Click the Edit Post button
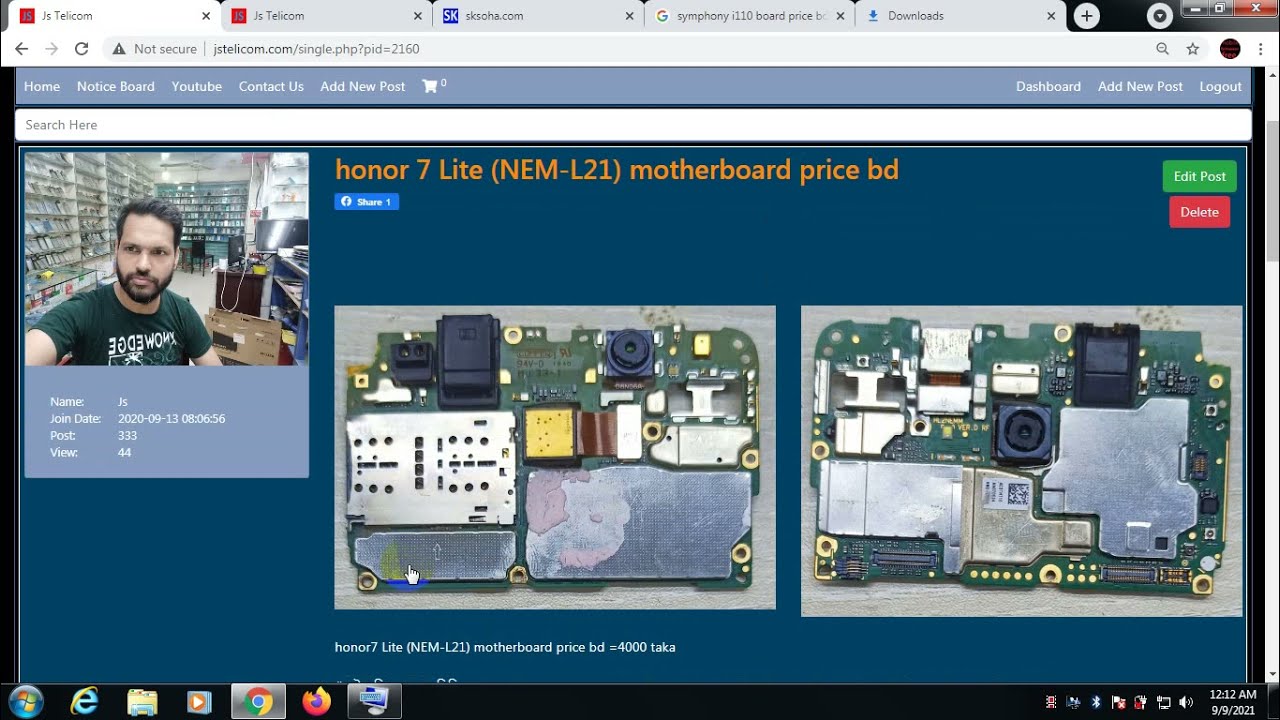This screenshot has height=720, width=1280. (x=1199, y=176)
